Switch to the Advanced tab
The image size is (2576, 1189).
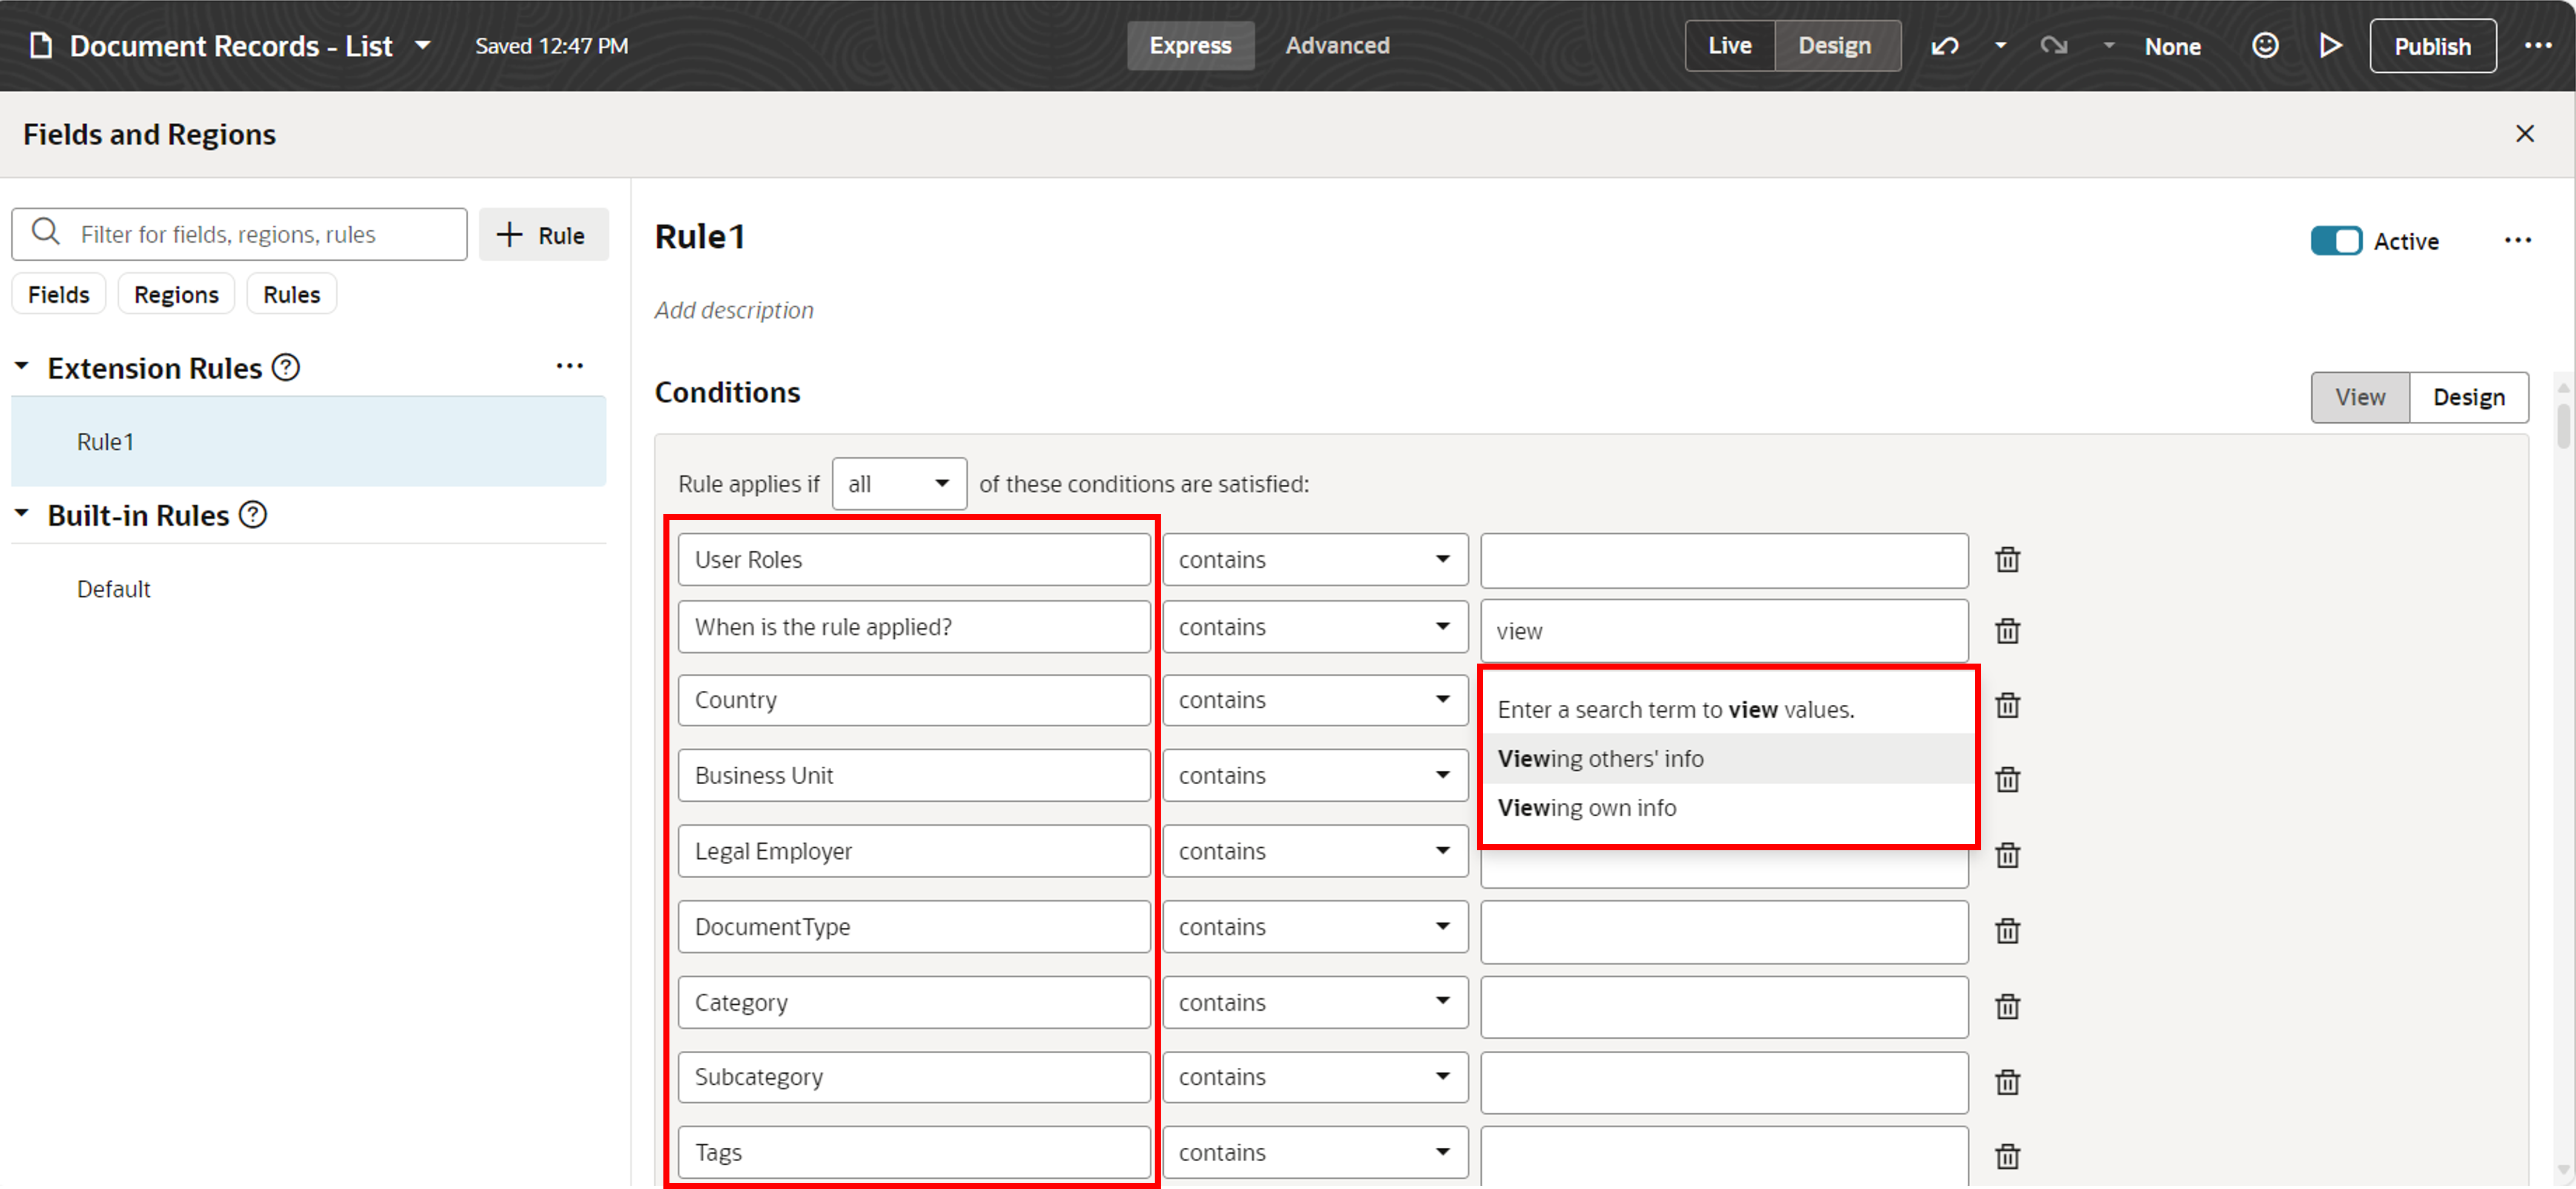pos(1337,46)
